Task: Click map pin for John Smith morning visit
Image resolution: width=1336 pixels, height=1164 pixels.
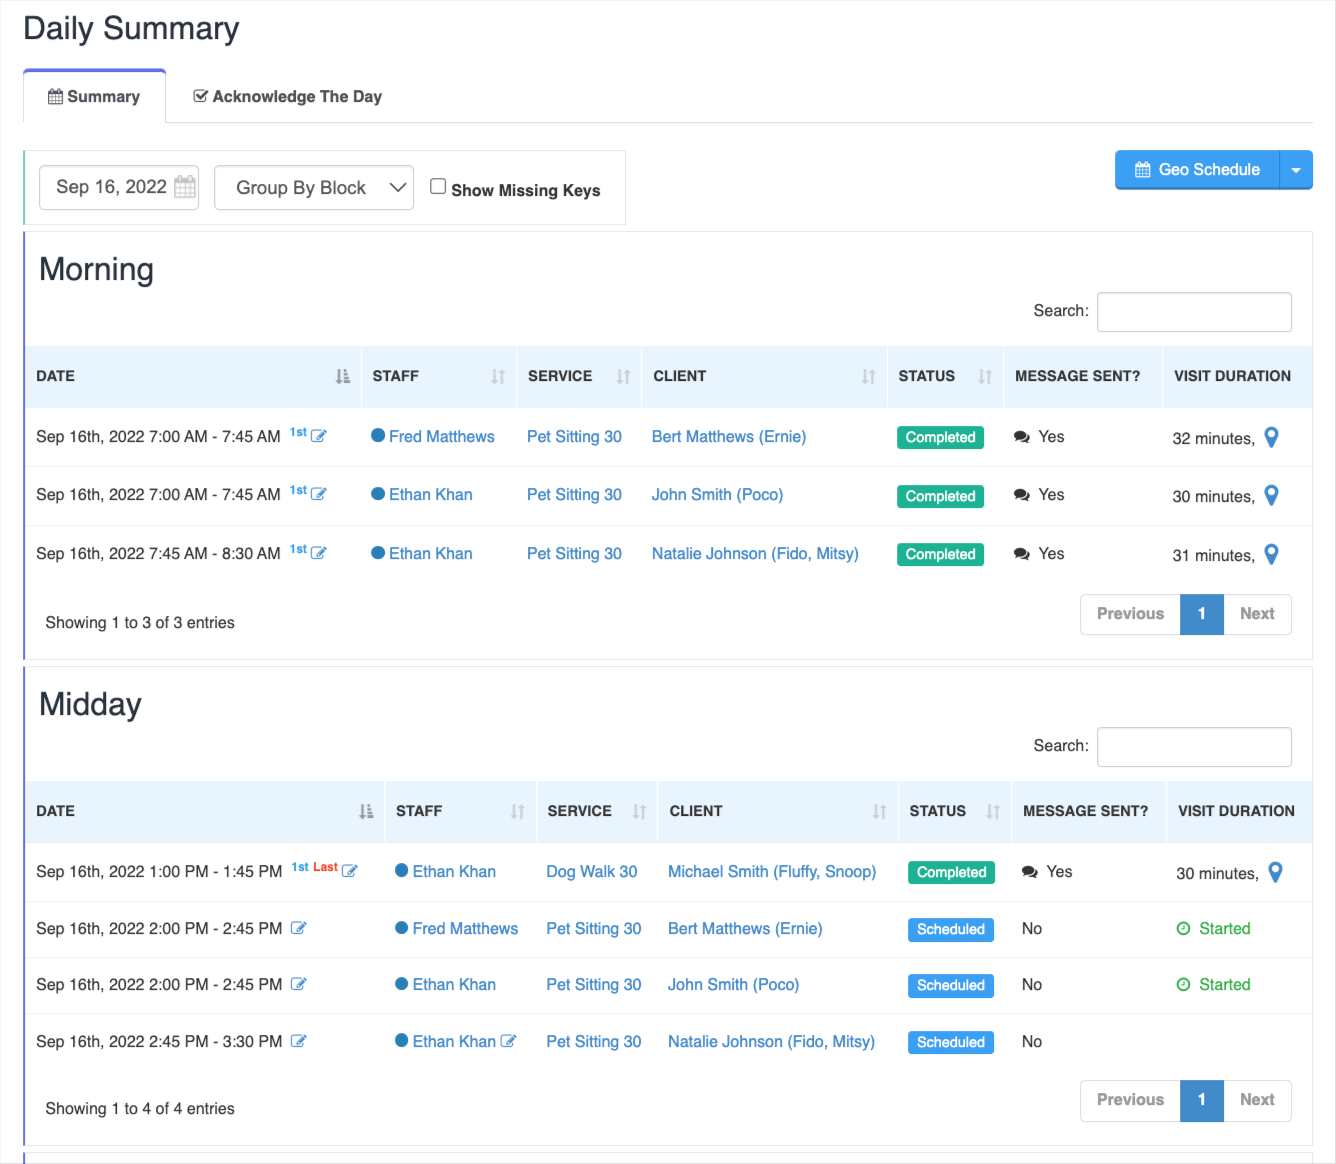Action: pos(1271,495)
